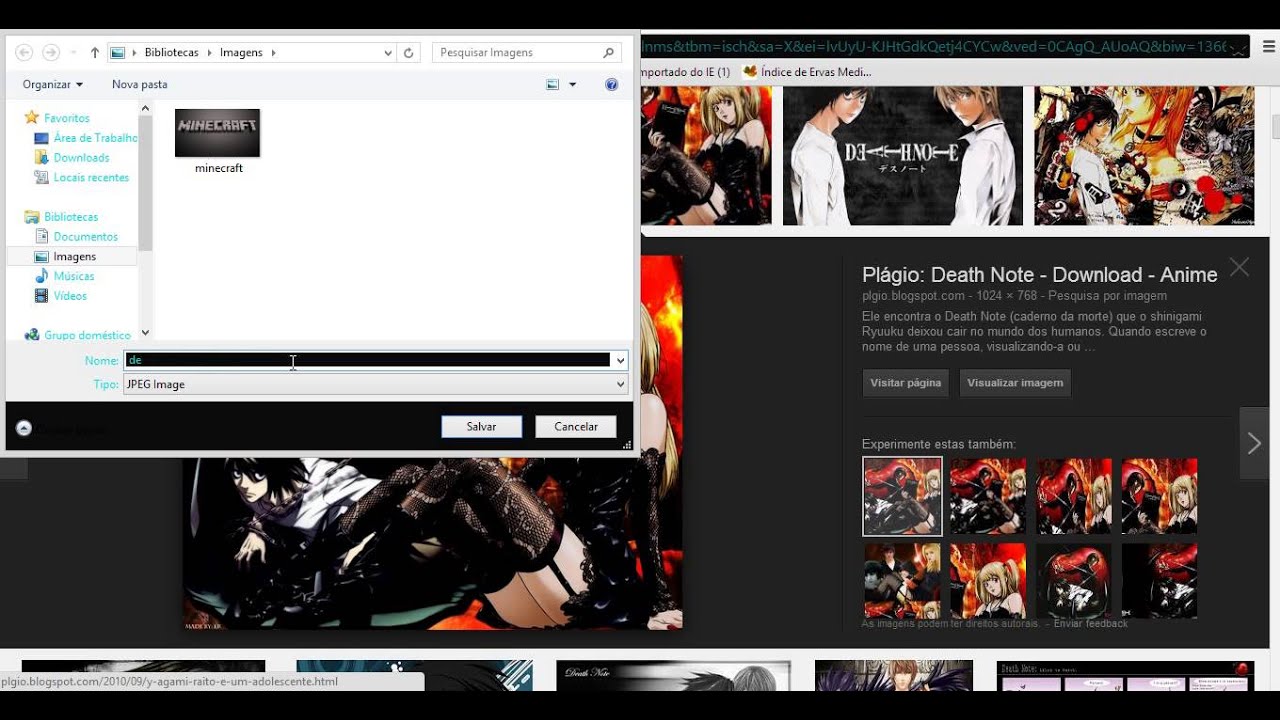The width and height of the screenshot is (1280, 720).
Task: Open the Tipo JPEG Image dropdown
Action: pos(375,384)
